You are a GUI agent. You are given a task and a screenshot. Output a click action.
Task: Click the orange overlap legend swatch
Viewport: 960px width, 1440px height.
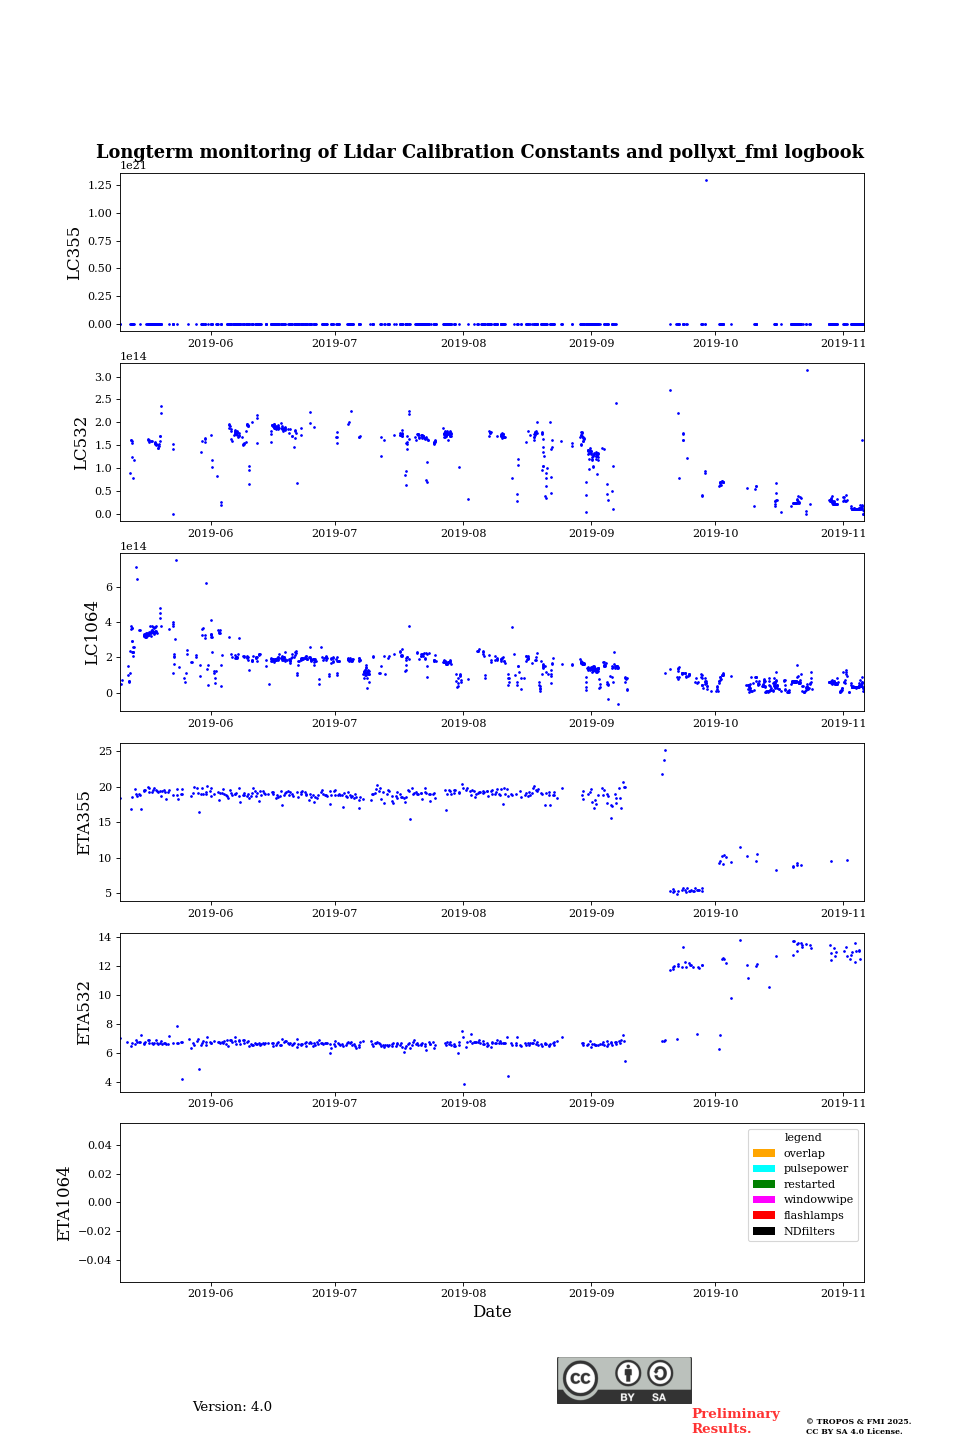point(763,1153)
